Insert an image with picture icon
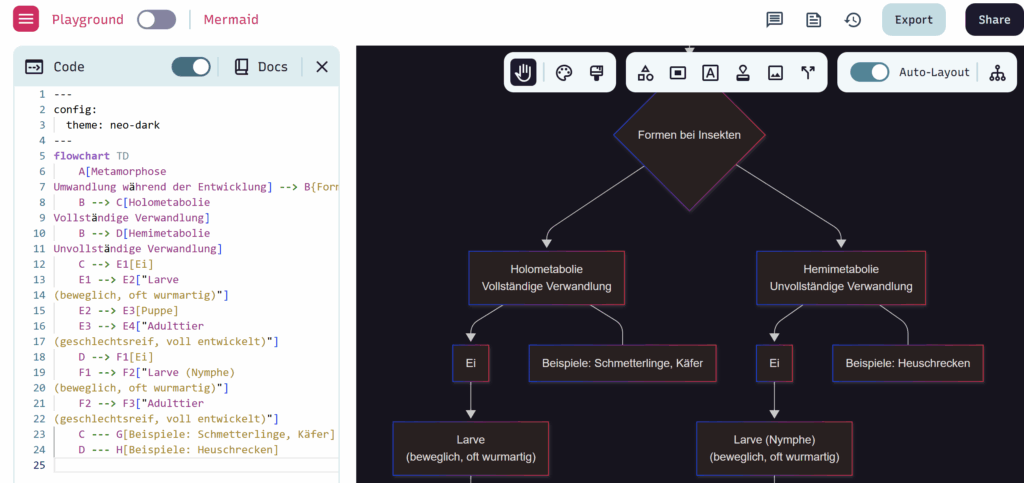 click(775, 72)
